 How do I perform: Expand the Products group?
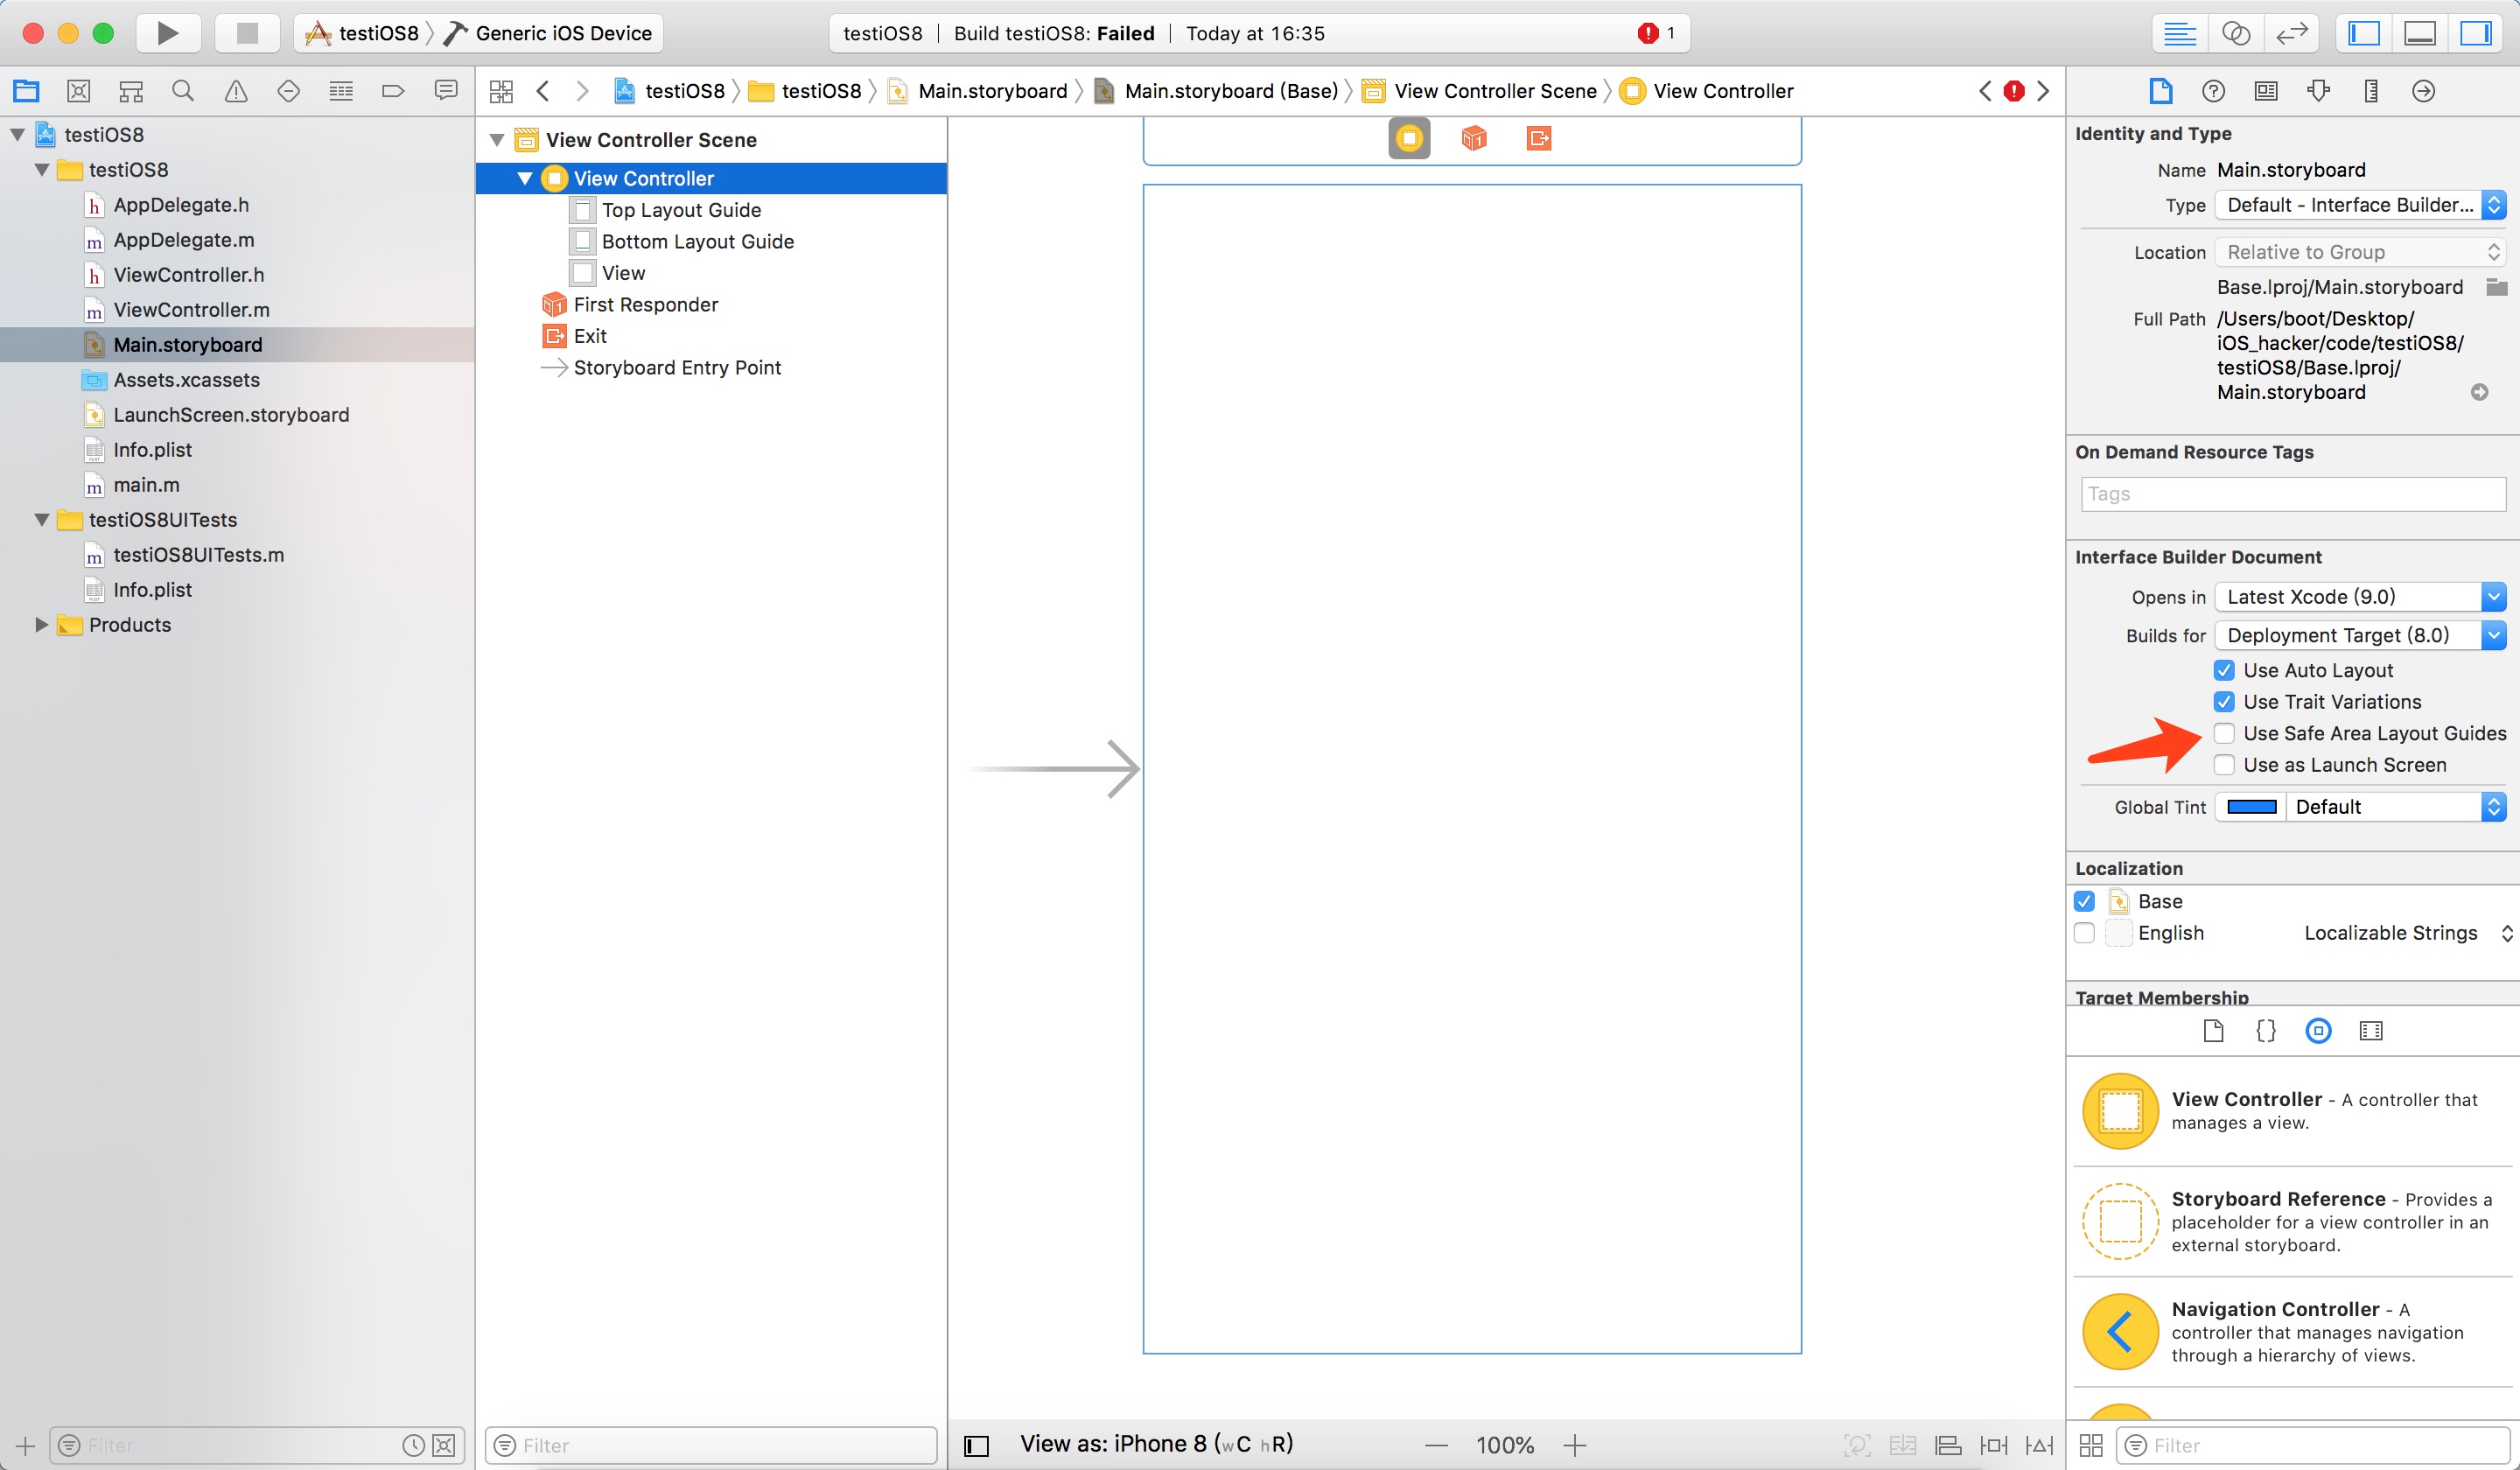pyautogui.click(x=42, y=624)
